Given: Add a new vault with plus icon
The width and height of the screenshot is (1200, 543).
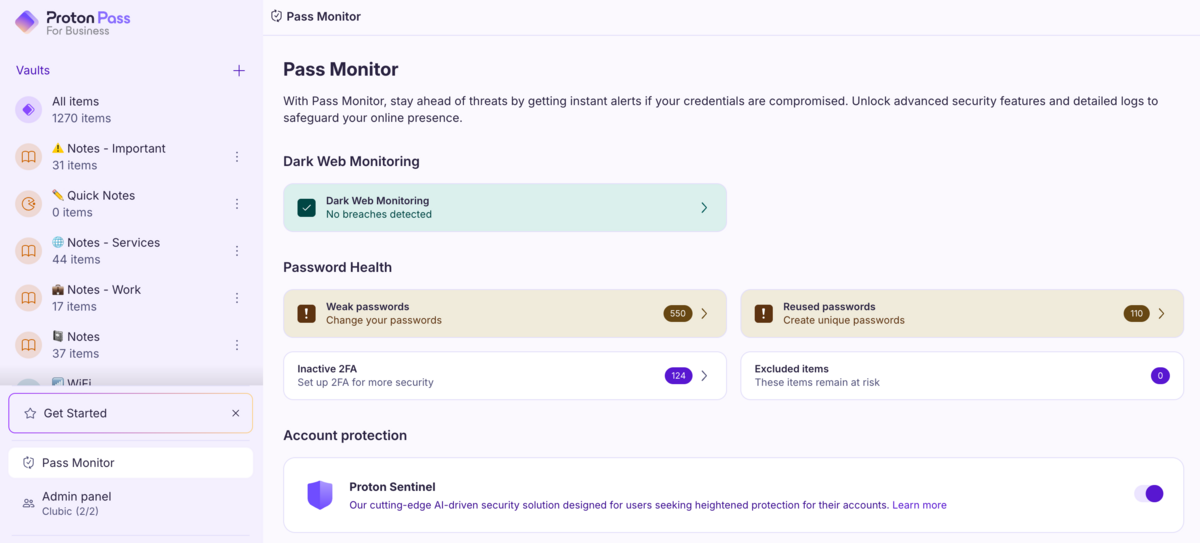Looking at the screenshot, I should coord(239,71).
